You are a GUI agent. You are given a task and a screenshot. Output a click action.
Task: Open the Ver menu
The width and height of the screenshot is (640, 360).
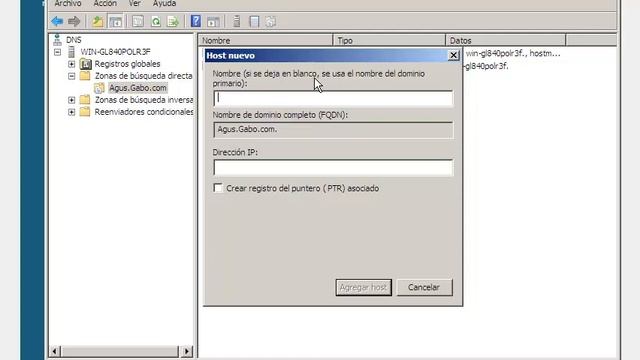coord(135,4)
